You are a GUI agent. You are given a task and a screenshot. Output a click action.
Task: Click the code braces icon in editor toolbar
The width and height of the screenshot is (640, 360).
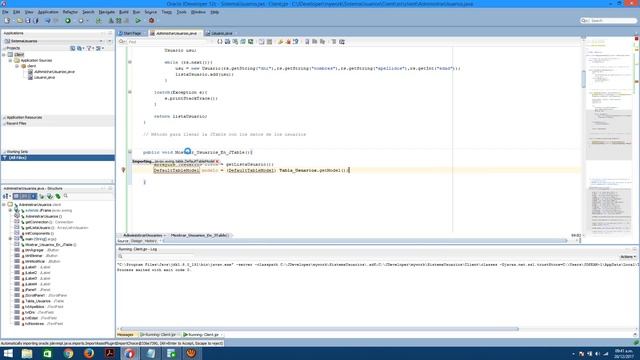click(220, 42)
